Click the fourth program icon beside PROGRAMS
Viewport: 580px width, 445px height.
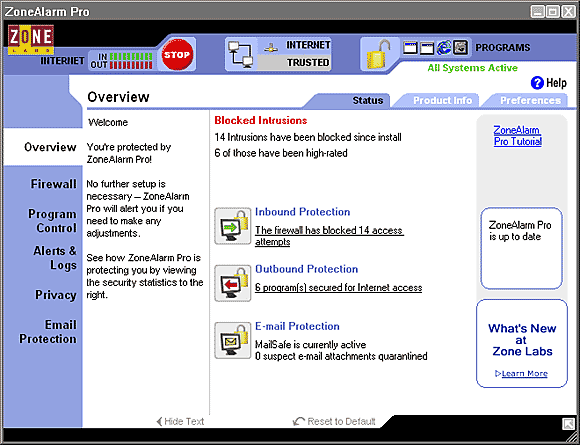pos(461,47)
